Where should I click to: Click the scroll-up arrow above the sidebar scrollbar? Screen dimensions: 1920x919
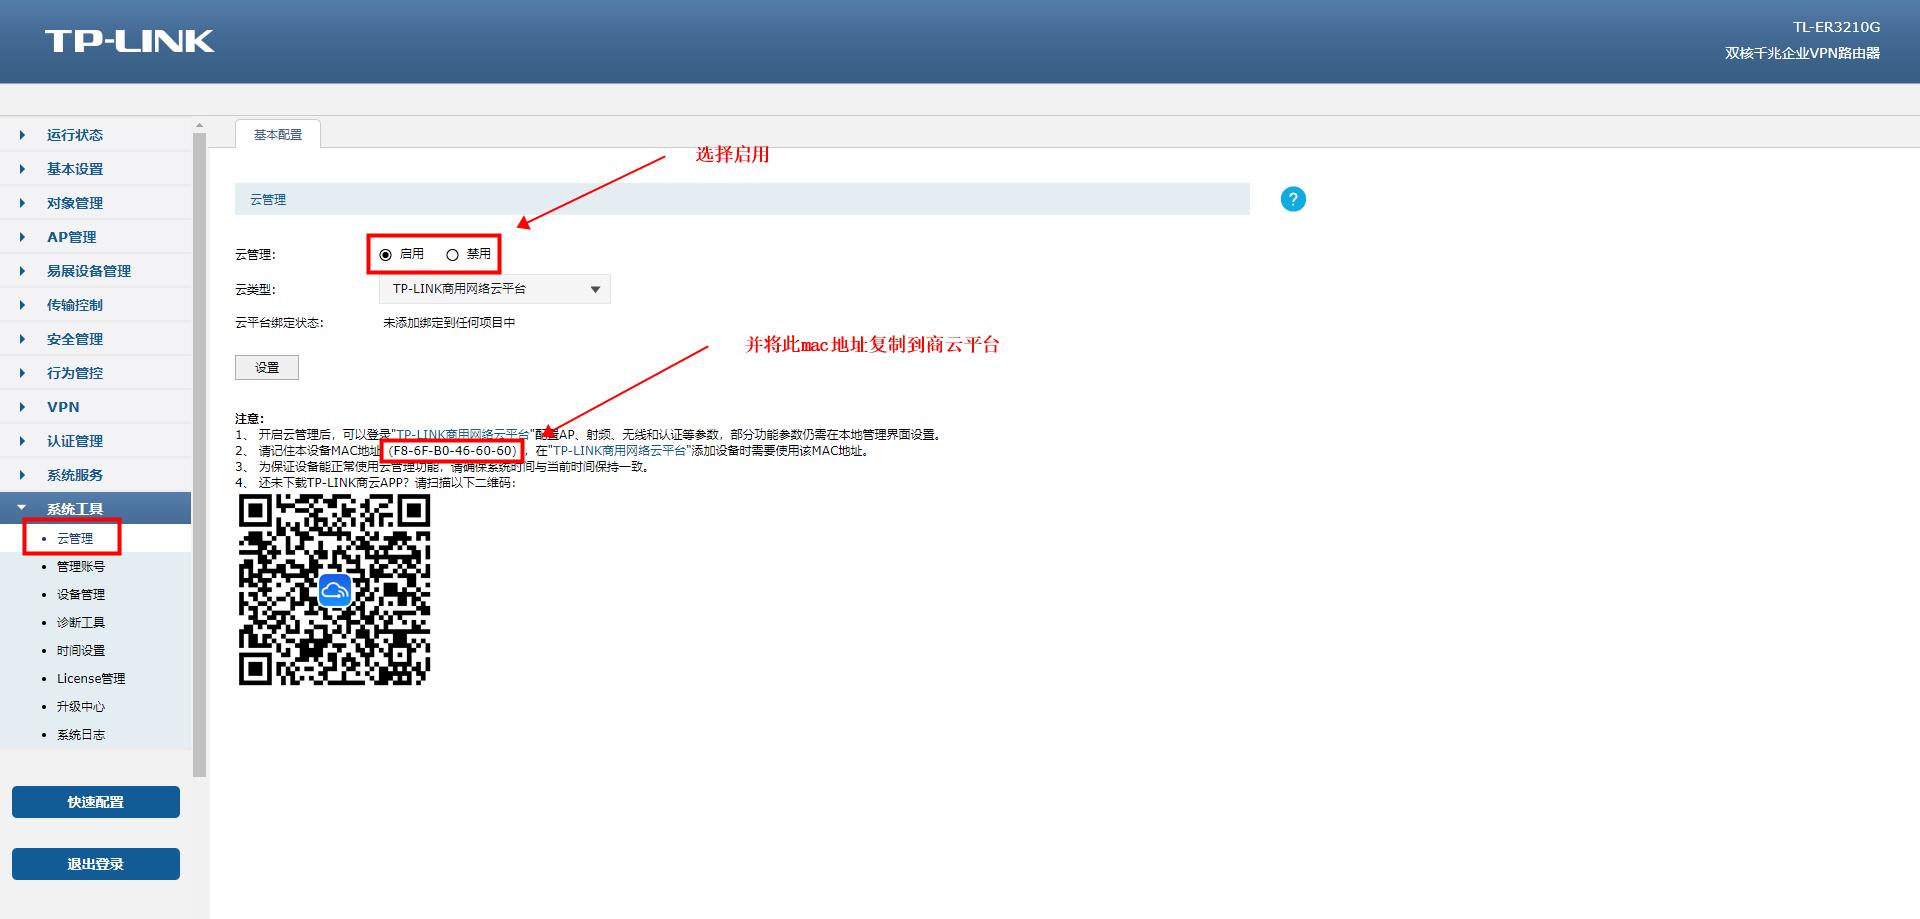point(199,126)
